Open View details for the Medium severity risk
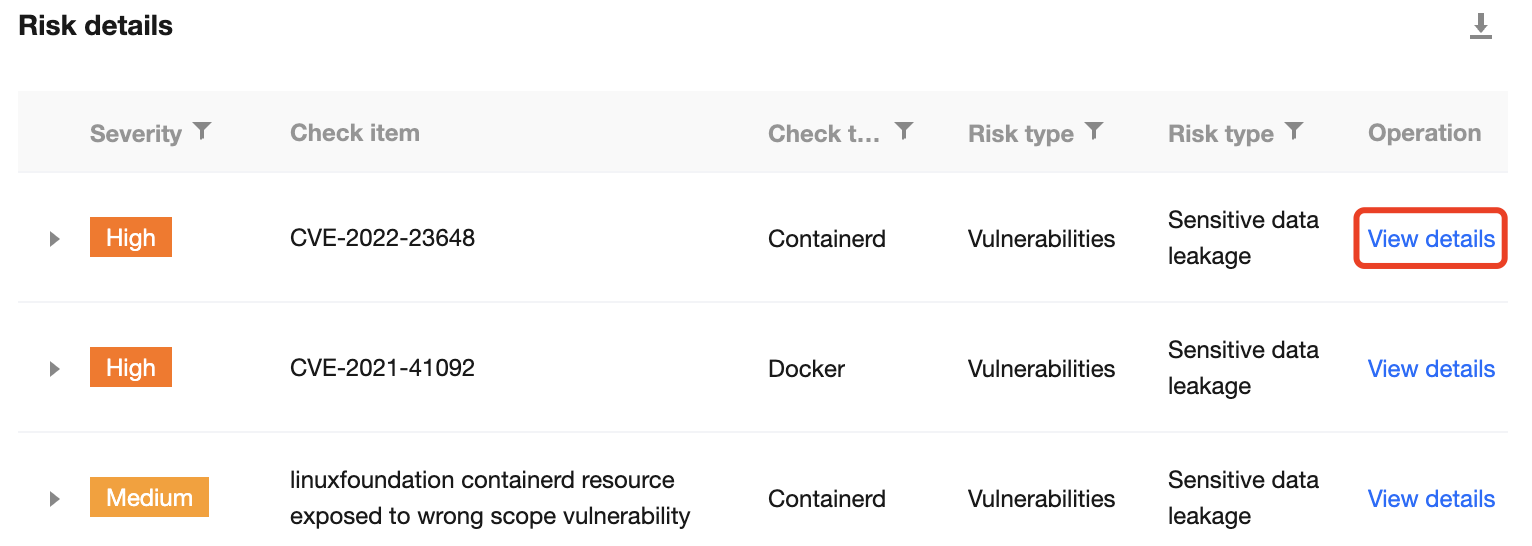 [x=1431, y=499]
